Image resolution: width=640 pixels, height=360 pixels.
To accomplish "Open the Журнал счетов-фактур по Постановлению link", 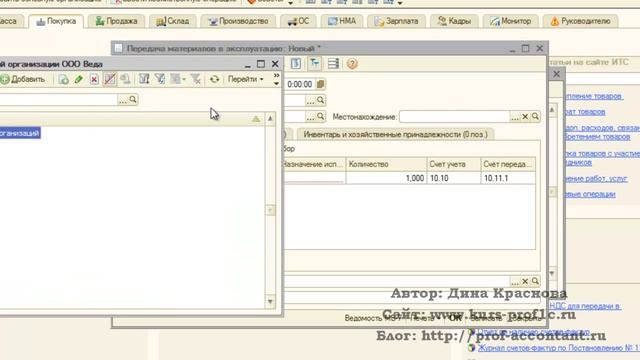I will click(x=559, y=348).
